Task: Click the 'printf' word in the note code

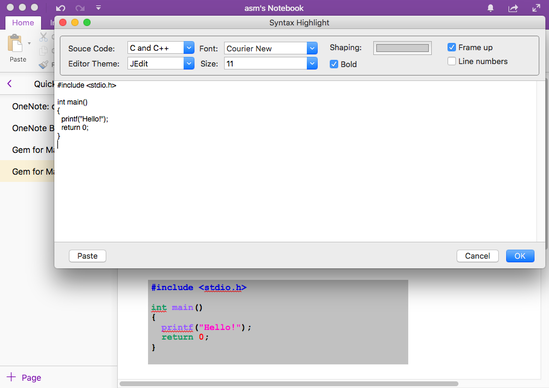Action: [177, 327]
